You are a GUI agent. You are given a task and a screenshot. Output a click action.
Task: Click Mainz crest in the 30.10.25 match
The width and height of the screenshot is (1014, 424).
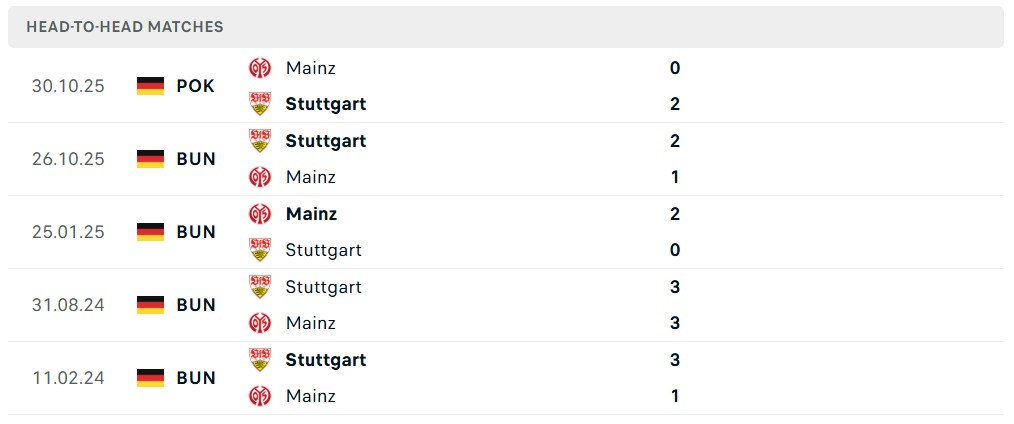(260, 68)
